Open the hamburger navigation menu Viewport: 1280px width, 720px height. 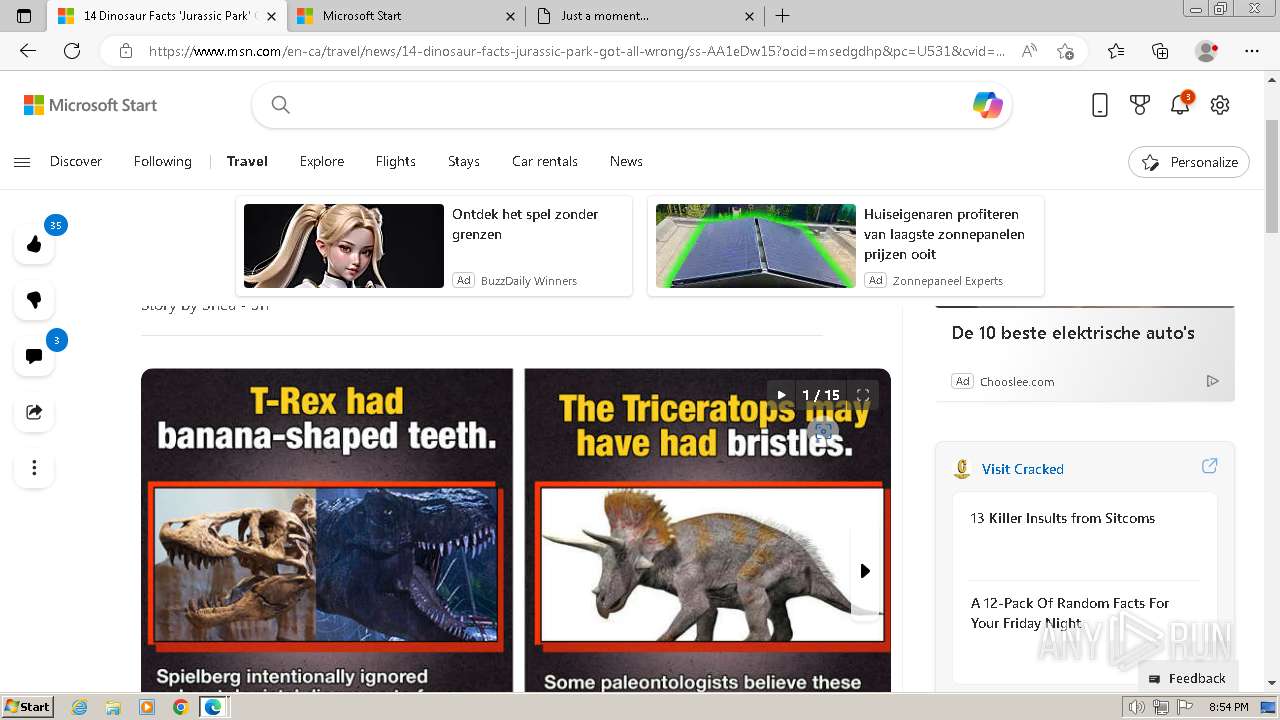(x=22, y=162)
